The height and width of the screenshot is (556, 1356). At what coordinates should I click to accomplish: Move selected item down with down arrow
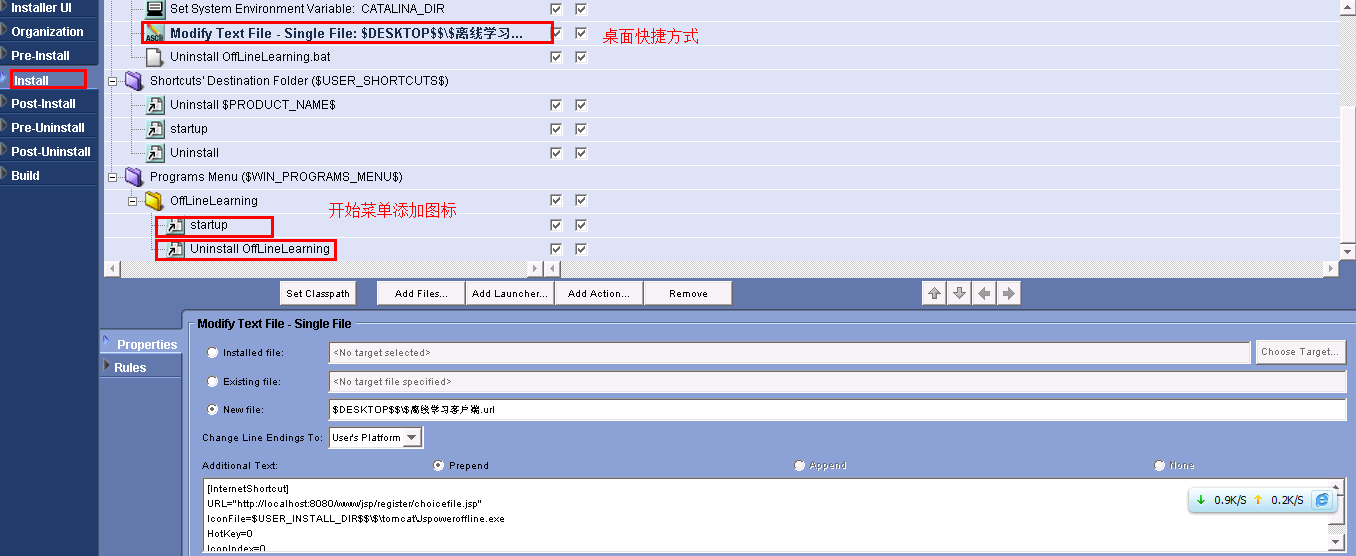coord(959,293)
